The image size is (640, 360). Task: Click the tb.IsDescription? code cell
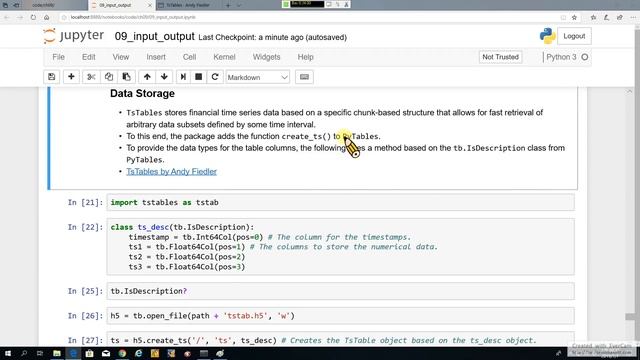[x=340, y=291]
